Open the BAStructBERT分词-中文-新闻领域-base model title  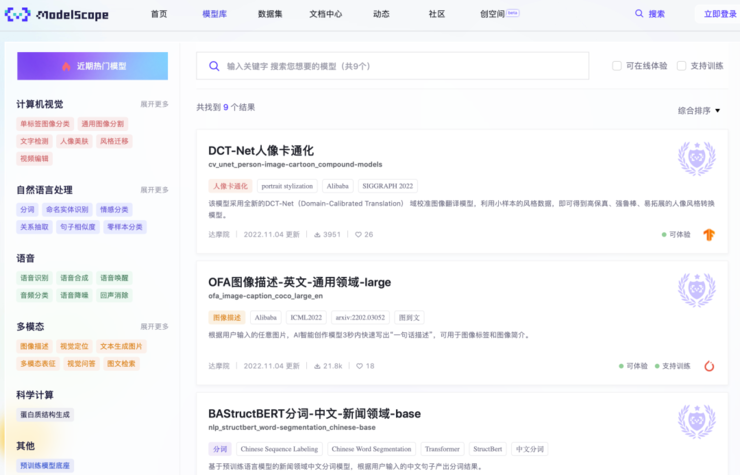tap(315, 414)
